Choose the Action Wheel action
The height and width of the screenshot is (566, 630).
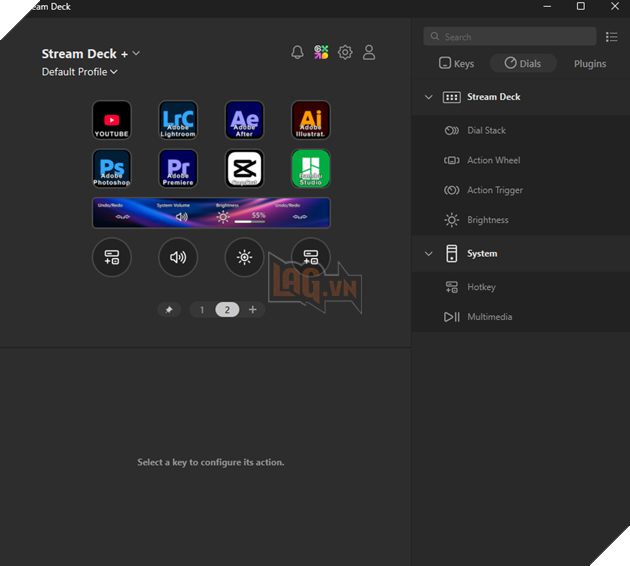pyautogui.click(x=521, y=160)
